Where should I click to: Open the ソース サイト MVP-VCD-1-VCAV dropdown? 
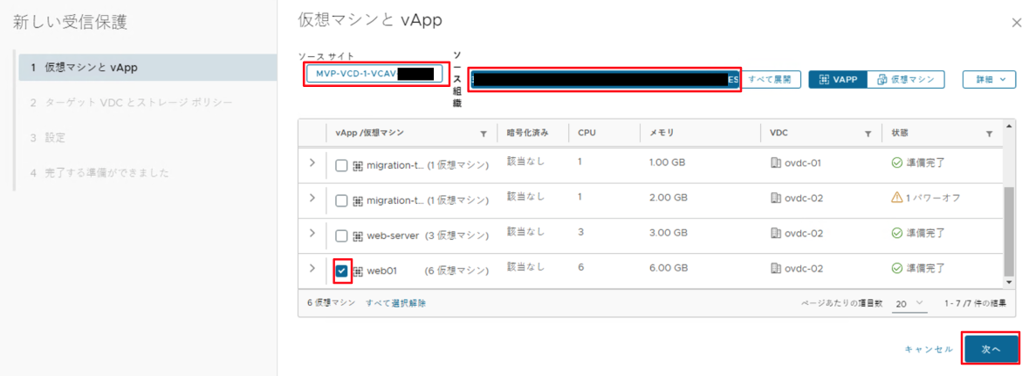375,74
